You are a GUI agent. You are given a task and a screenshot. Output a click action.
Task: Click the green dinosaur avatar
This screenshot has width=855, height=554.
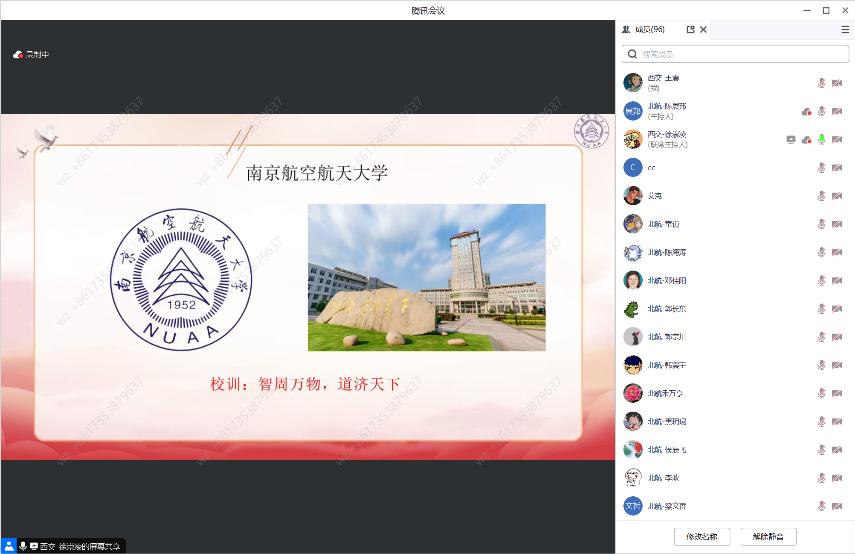coord(633,309)
